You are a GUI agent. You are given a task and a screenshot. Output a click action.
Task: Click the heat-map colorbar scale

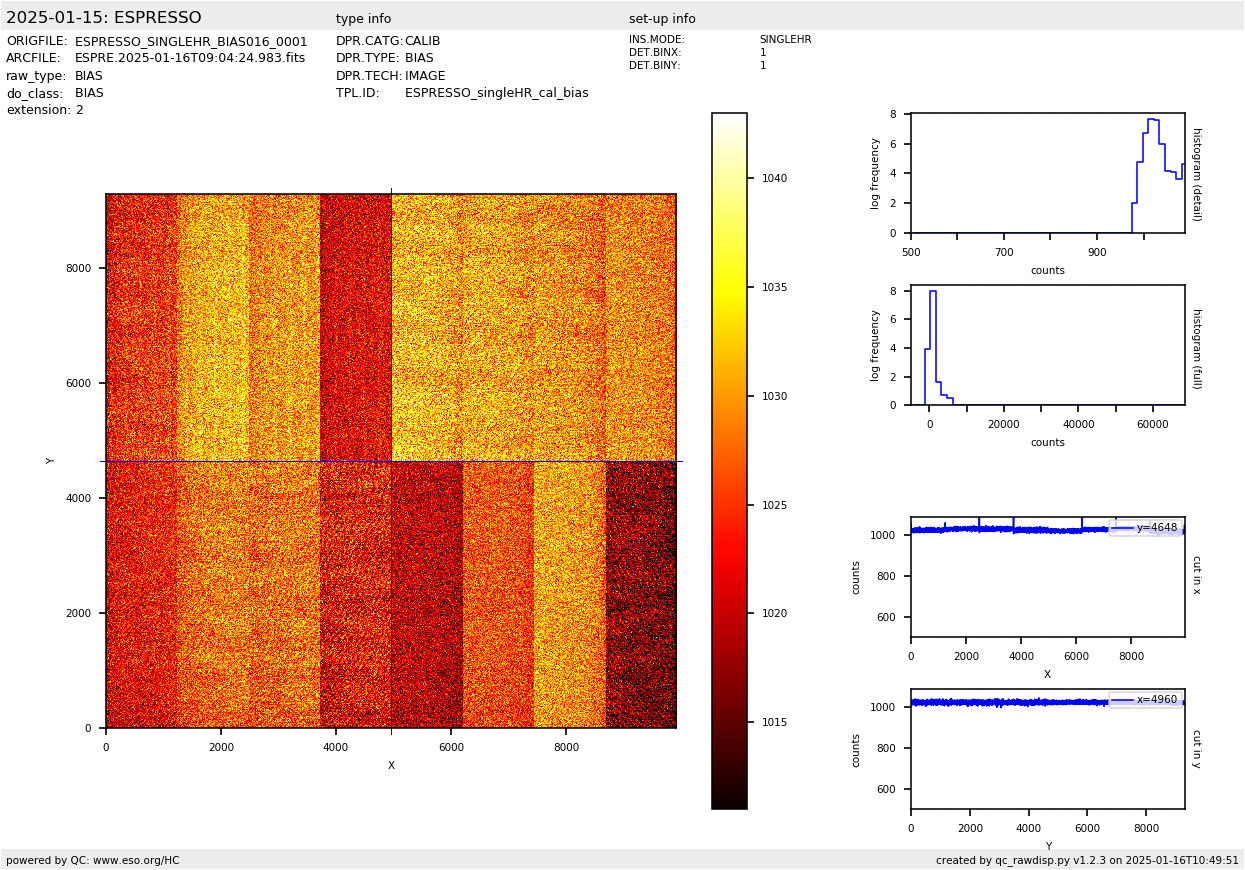729,461
